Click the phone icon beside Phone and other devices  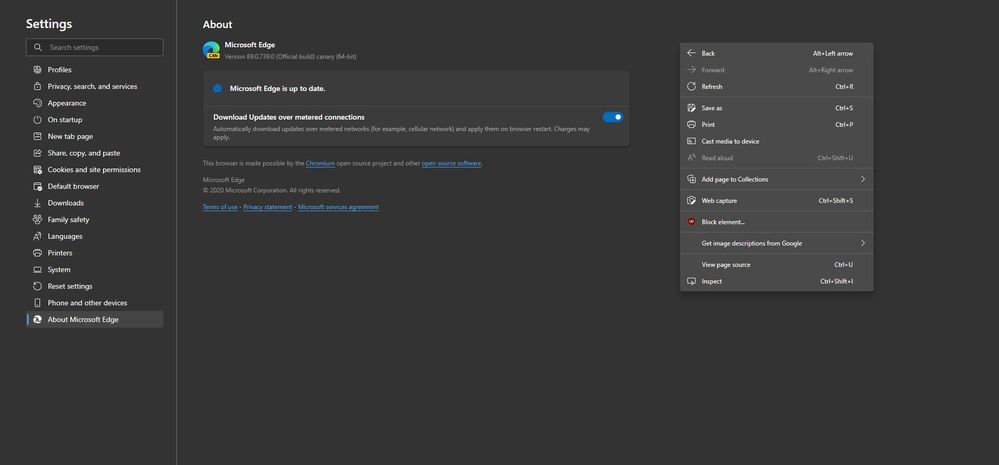point(37,303)
